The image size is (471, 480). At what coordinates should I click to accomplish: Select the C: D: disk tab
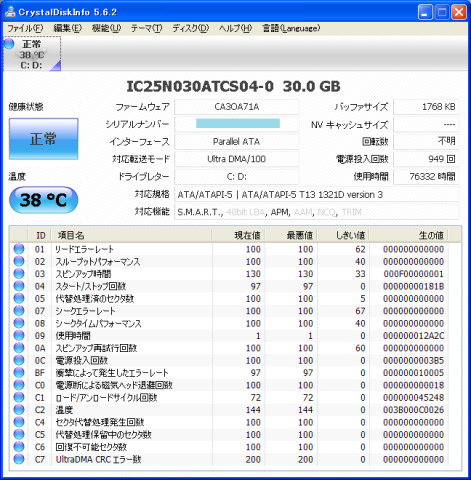click(32, 54)
